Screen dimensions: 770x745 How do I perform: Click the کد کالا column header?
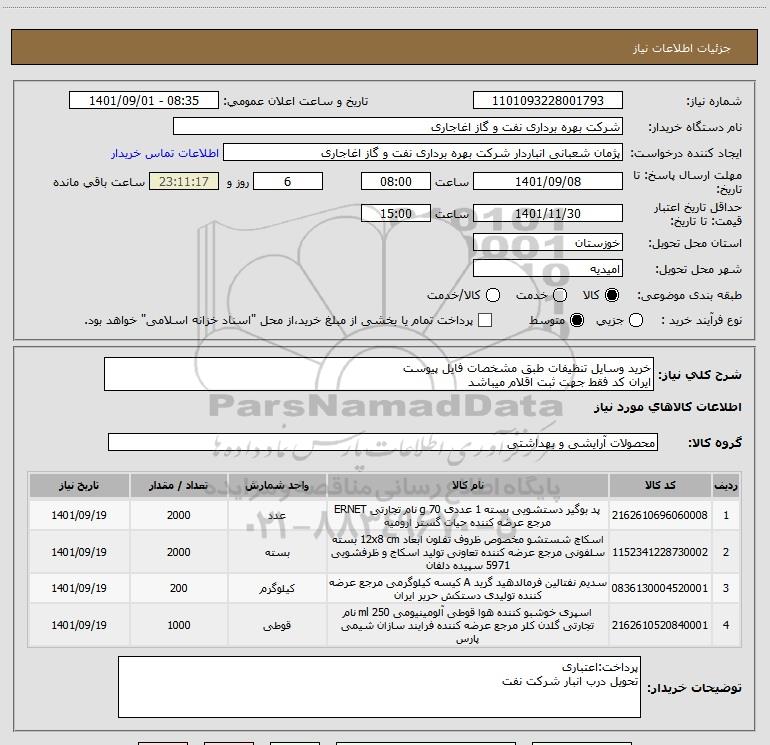[660, 486]
